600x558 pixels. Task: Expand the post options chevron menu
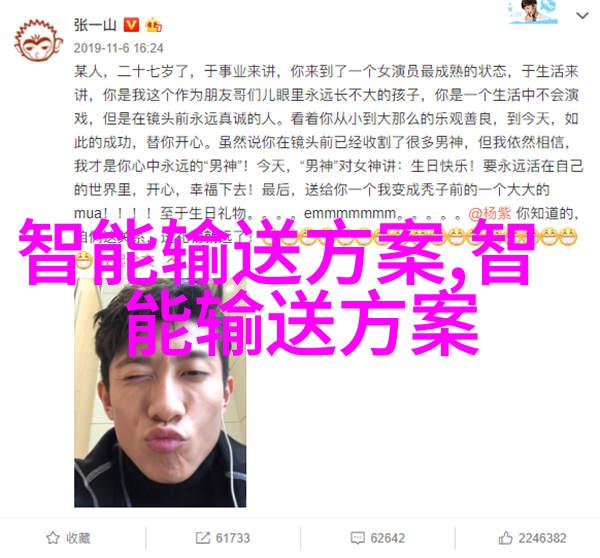pyautogui.click(x=582, y=16)
